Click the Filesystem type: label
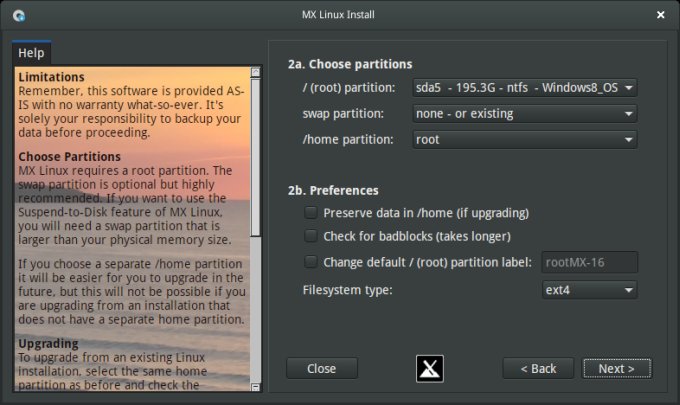Image resolution: width=680 pixels, height=405 pixels. pos(347,290)
